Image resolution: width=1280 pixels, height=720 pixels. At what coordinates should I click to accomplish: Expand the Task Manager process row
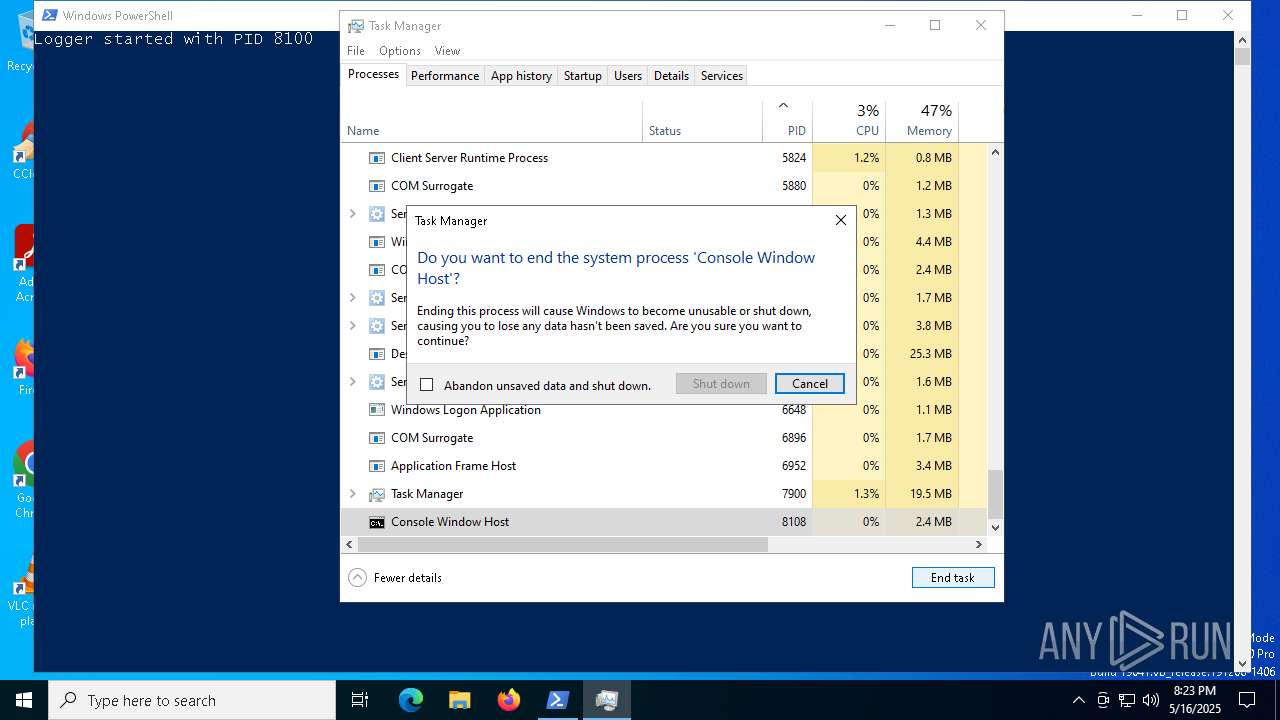point(352,494)
